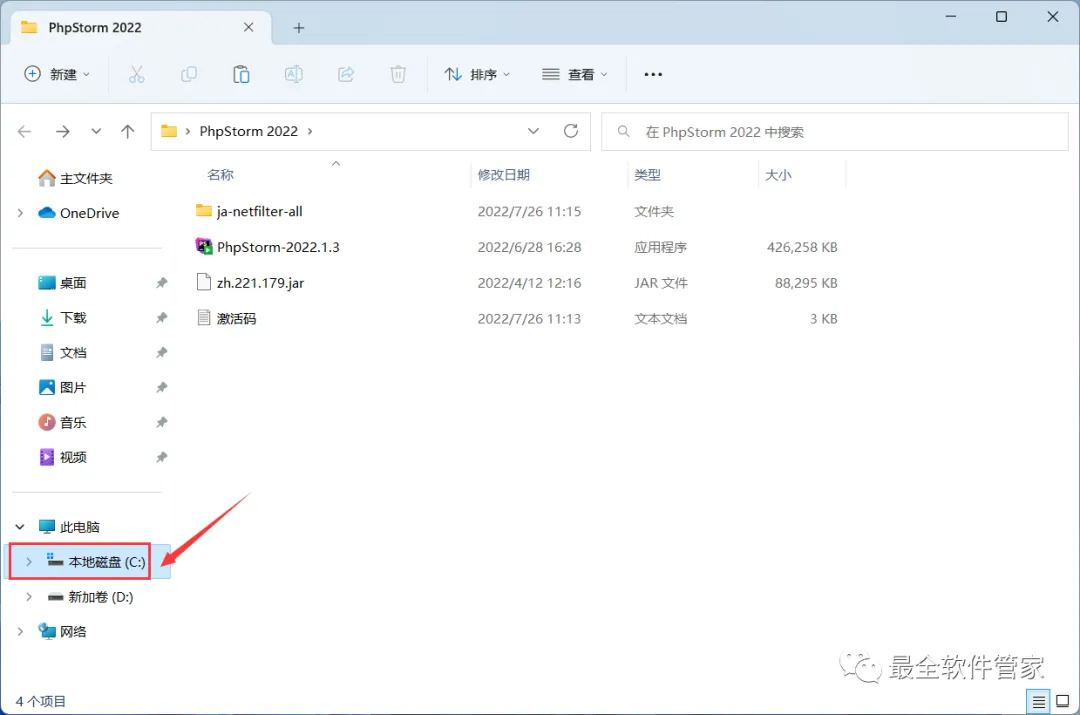Sort by 大小 column header

click(778, 175)
